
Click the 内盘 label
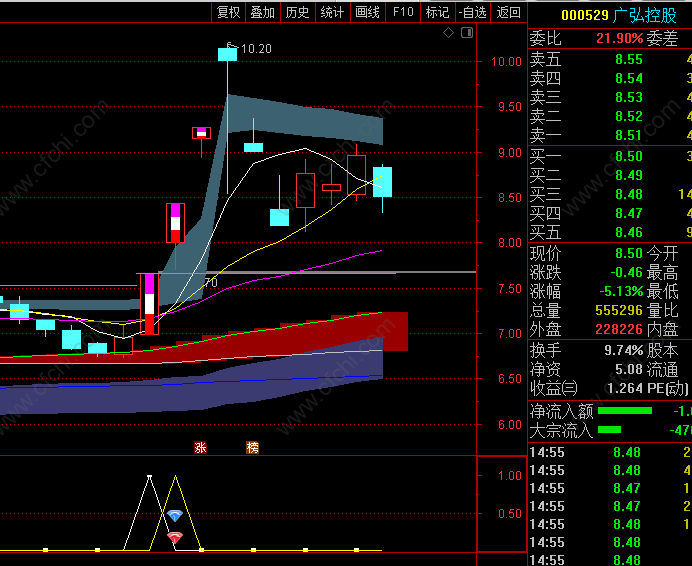(x=662, y=329)
